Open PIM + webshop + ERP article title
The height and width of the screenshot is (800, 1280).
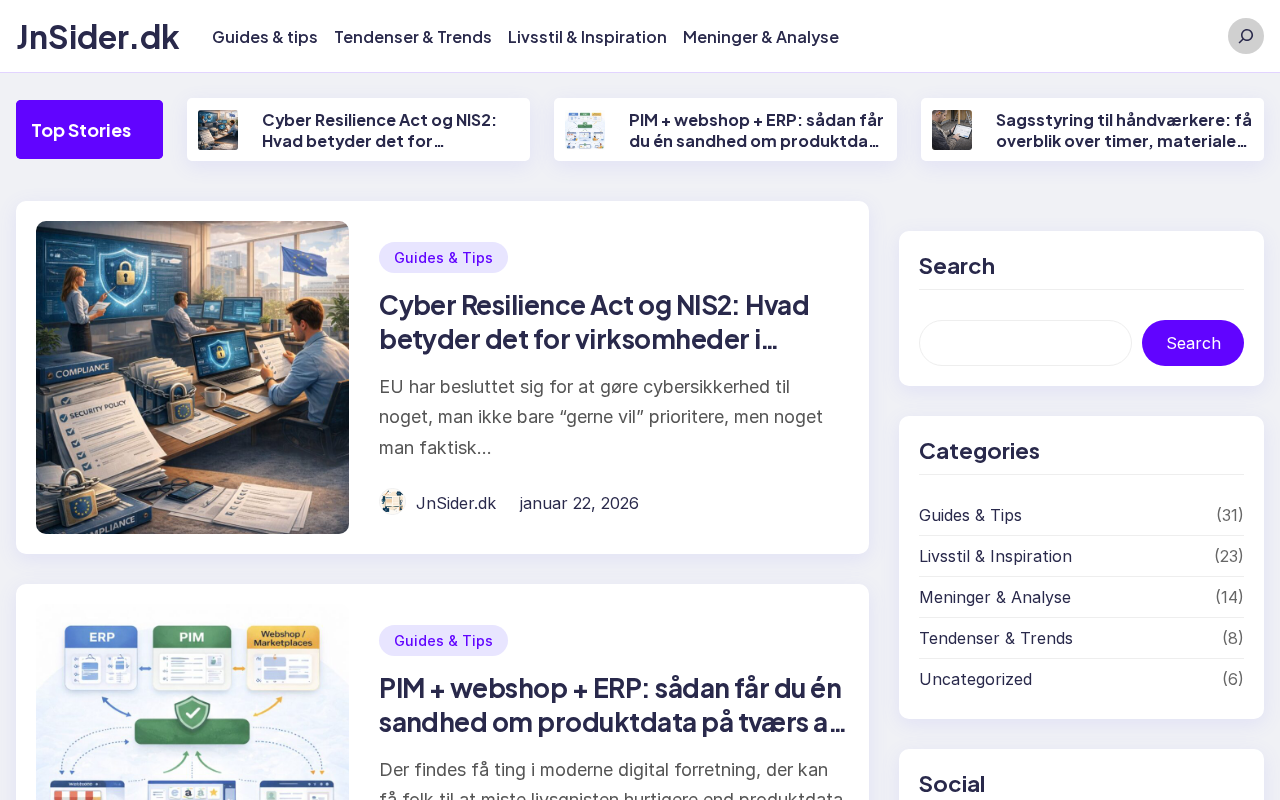click(613, 704)
